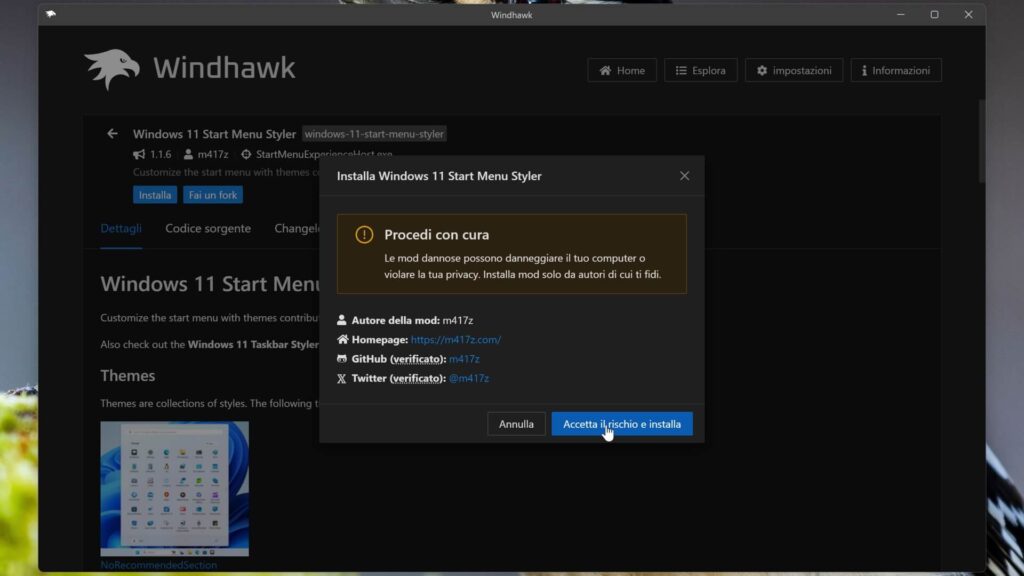Click the Windhawk title bar app icon
This screenshot has width=1024, height=576.
pyautogui.click(x=51, y=14)
